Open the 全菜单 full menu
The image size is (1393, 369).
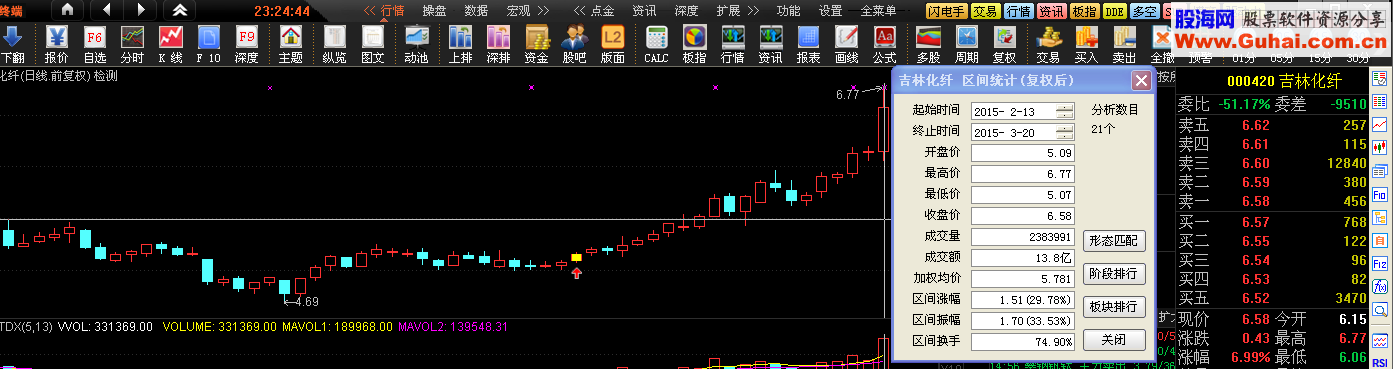pyautogui.click(x=878, y=11)
